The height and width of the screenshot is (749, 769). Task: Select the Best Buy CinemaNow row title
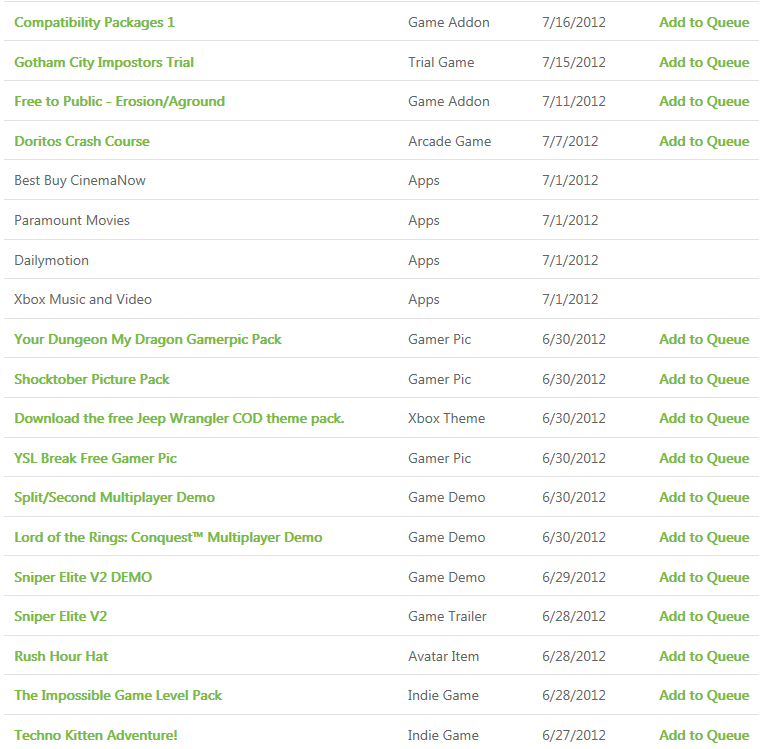pos(80,181)
